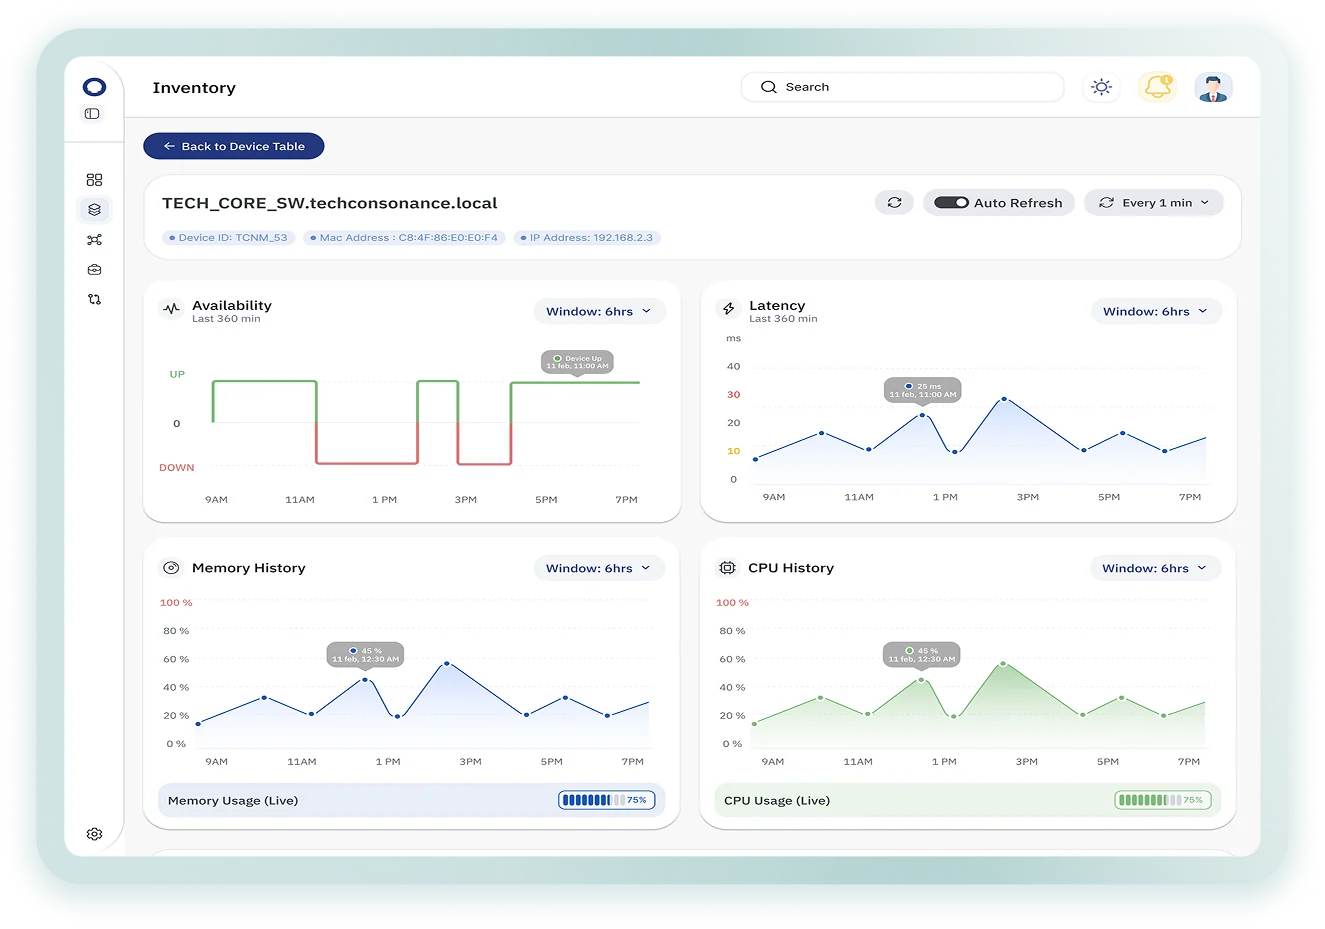Click the 45 % tooltip in Memory History chart
The height and width of the screenshot is (929, 1325).
click(365, 655)
